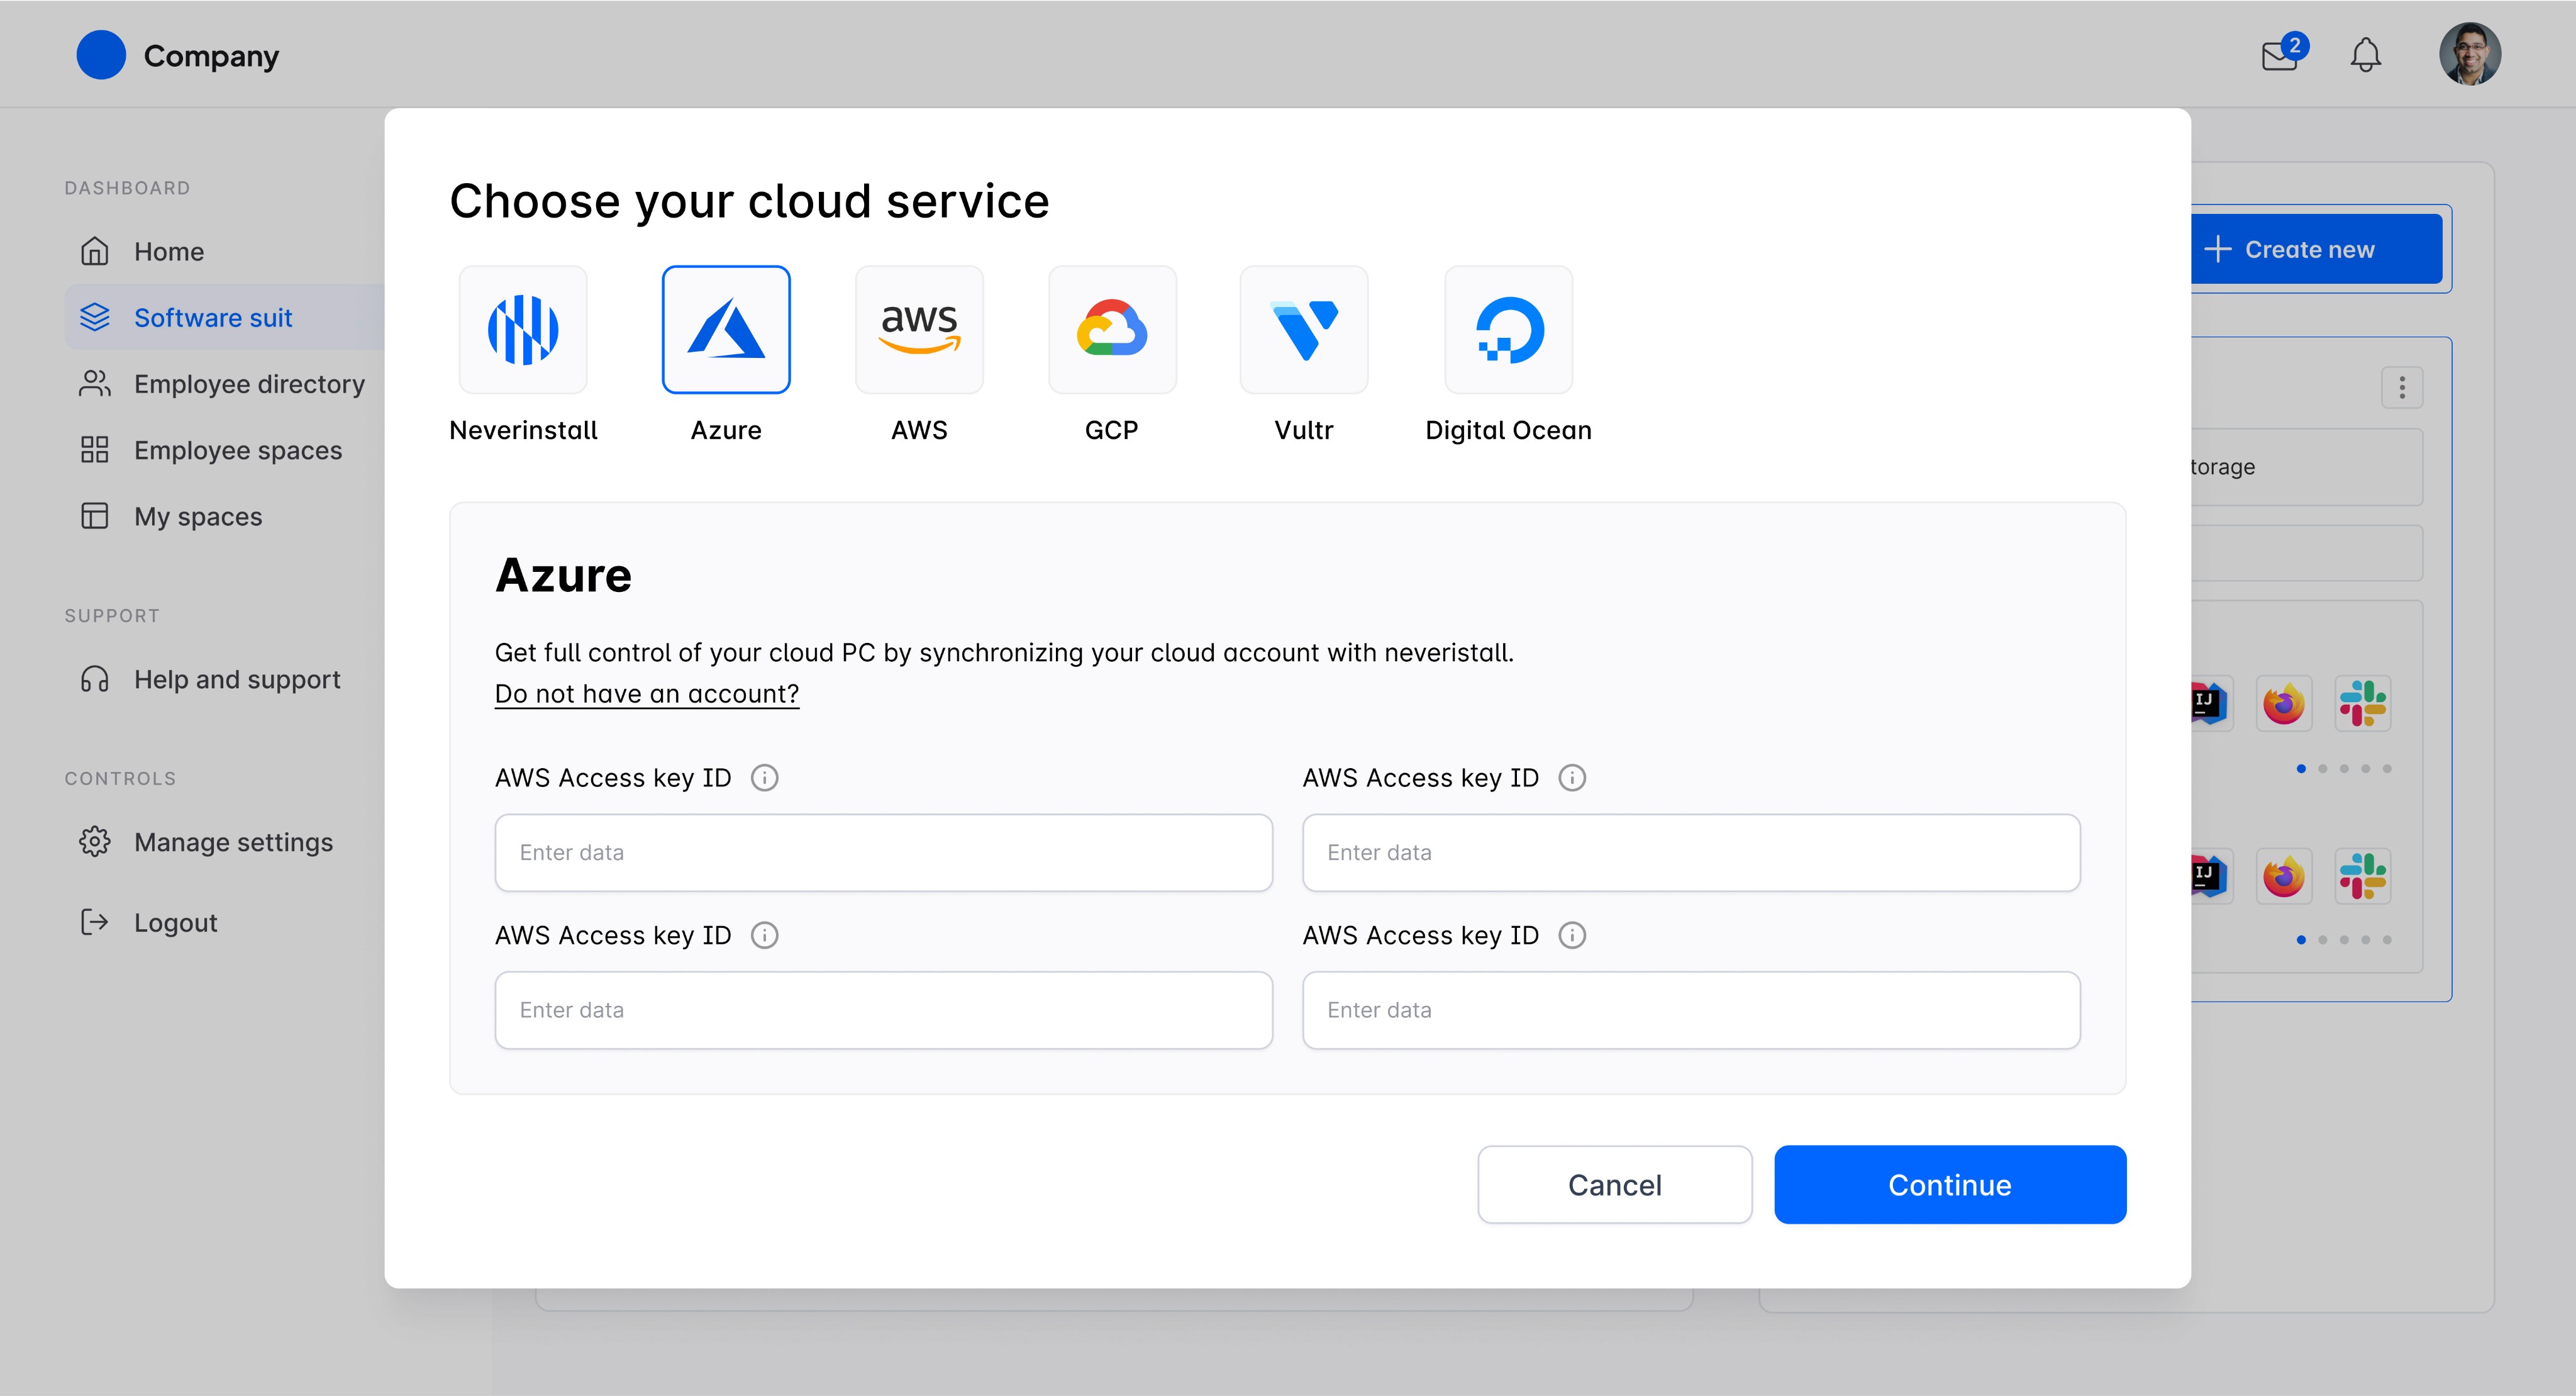Choose the Azure cloud service tile
The image size is (2576, 1396).
[726, 330]
